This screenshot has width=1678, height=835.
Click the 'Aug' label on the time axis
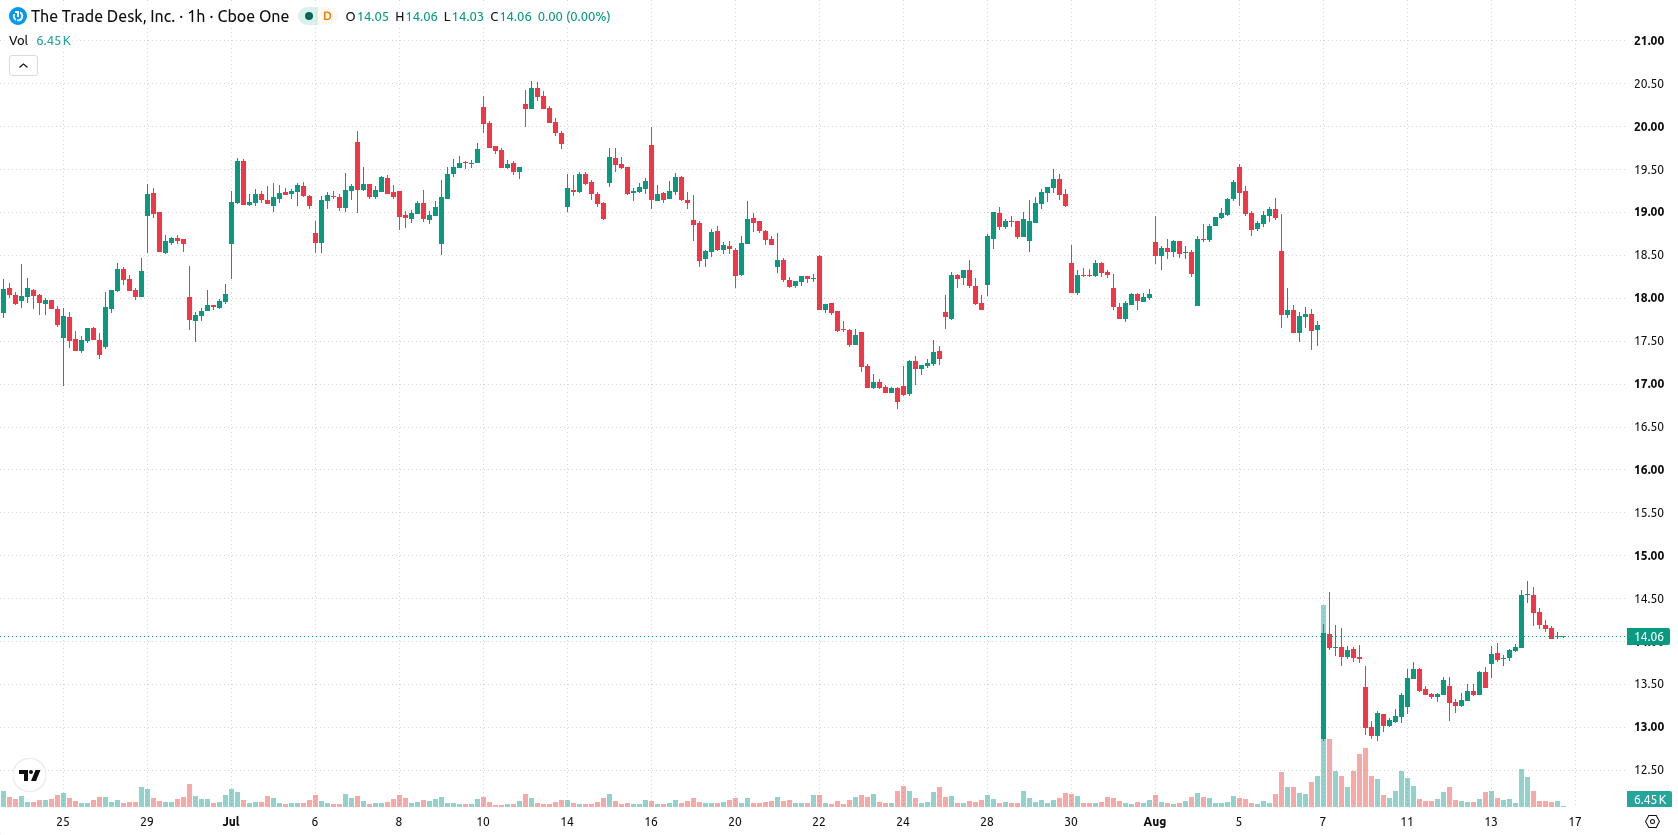pos(1155,822)
